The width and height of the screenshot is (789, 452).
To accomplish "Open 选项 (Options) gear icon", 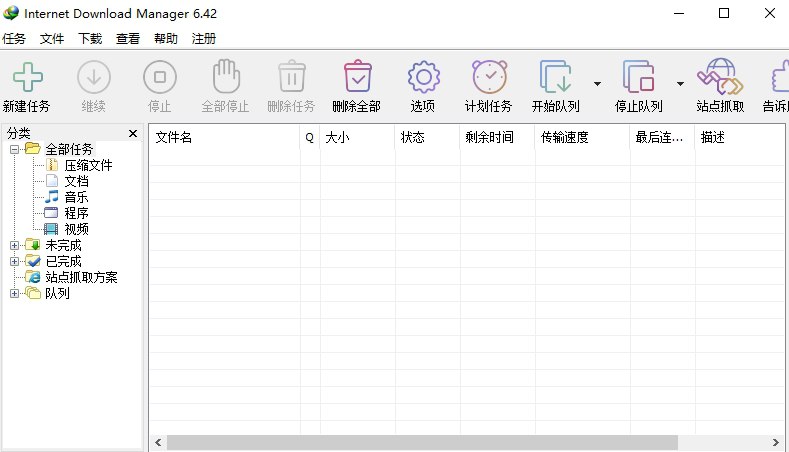I will tap(423, 78).
